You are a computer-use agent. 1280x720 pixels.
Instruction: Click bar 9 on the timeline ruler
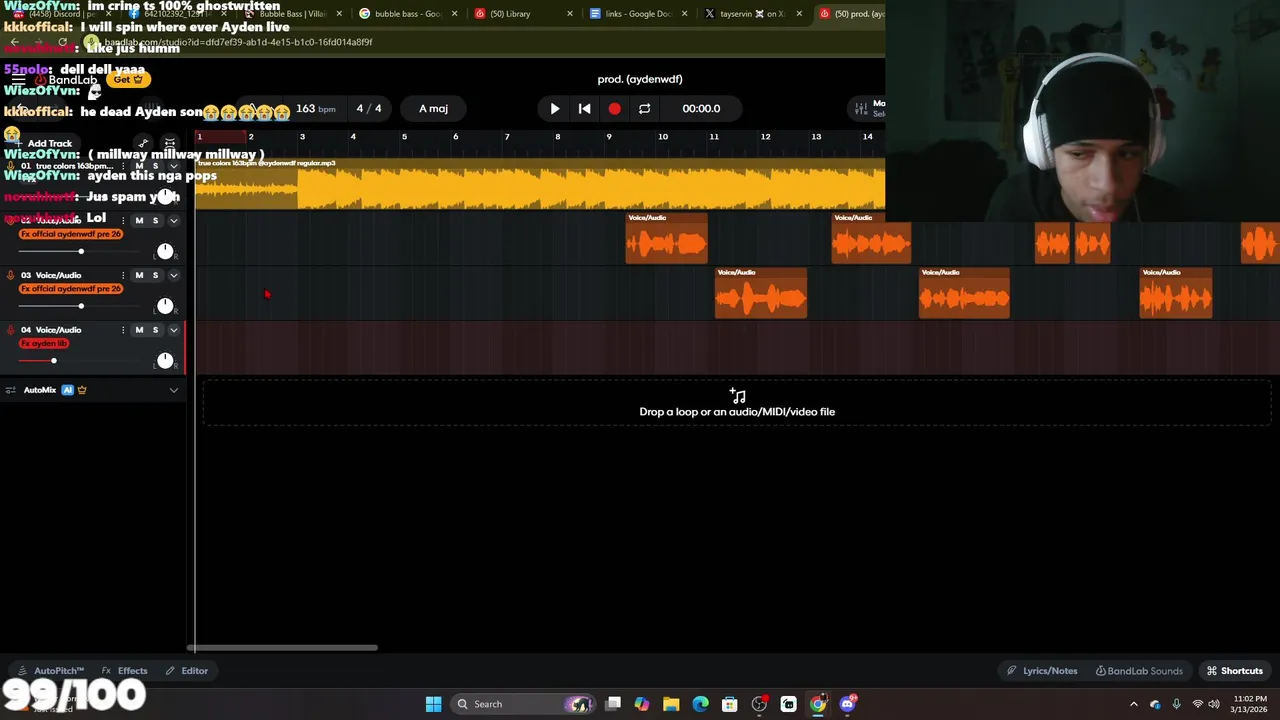coord(609,137)
